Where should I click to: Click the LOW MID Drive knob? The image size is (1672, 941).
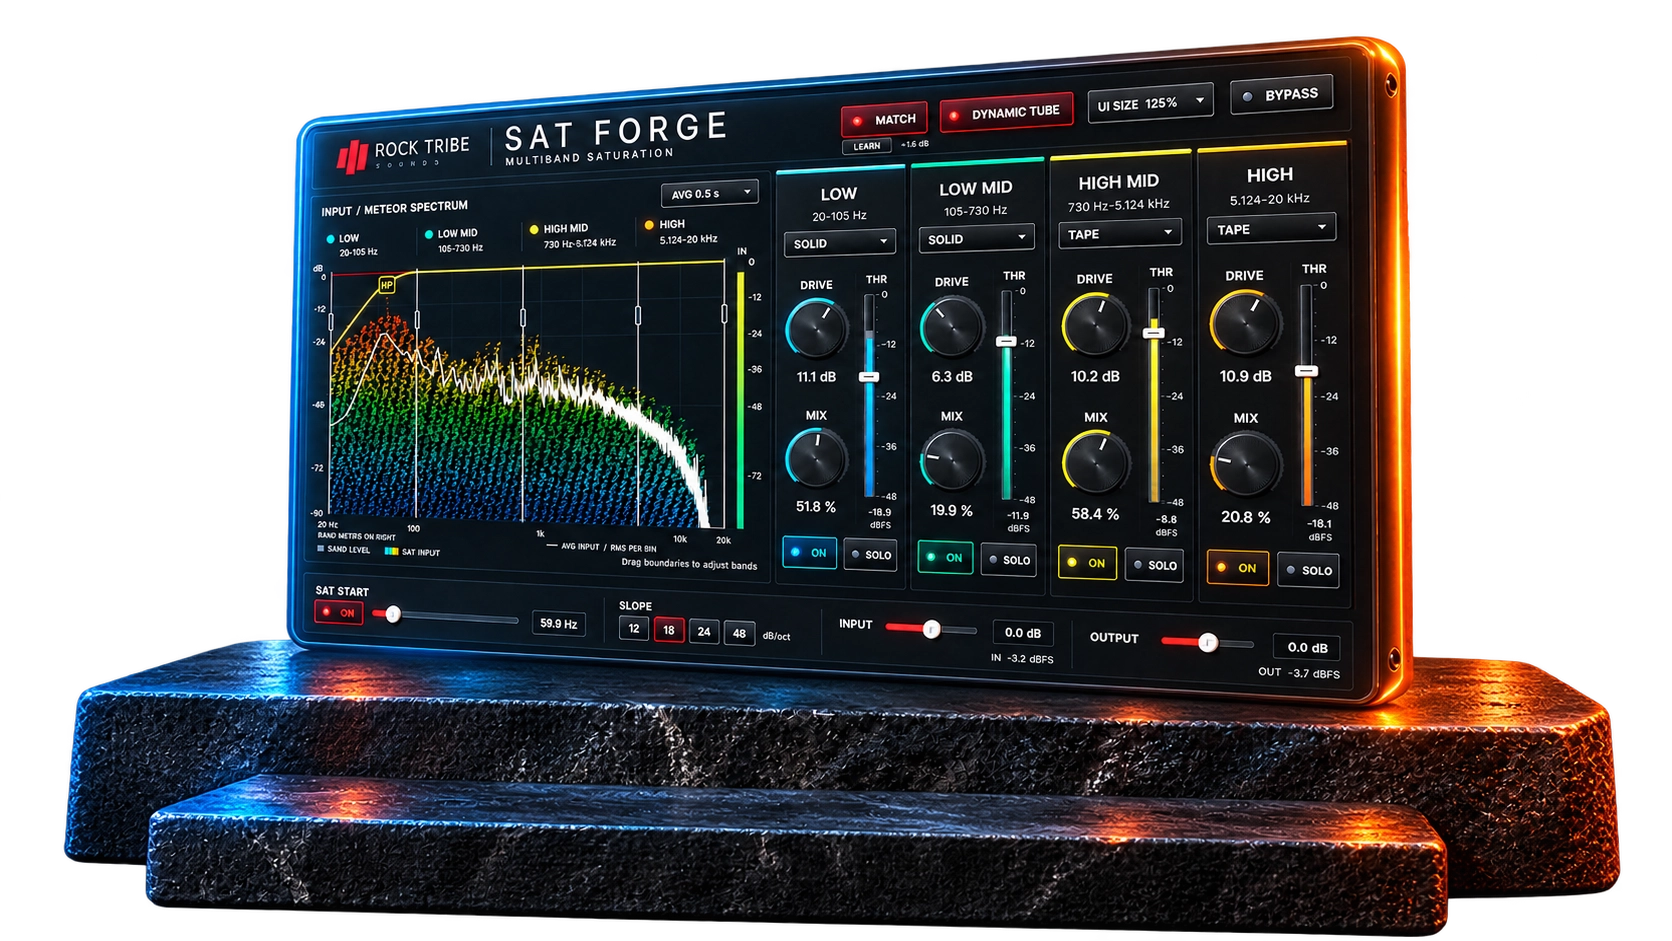(x=951, y=327)
